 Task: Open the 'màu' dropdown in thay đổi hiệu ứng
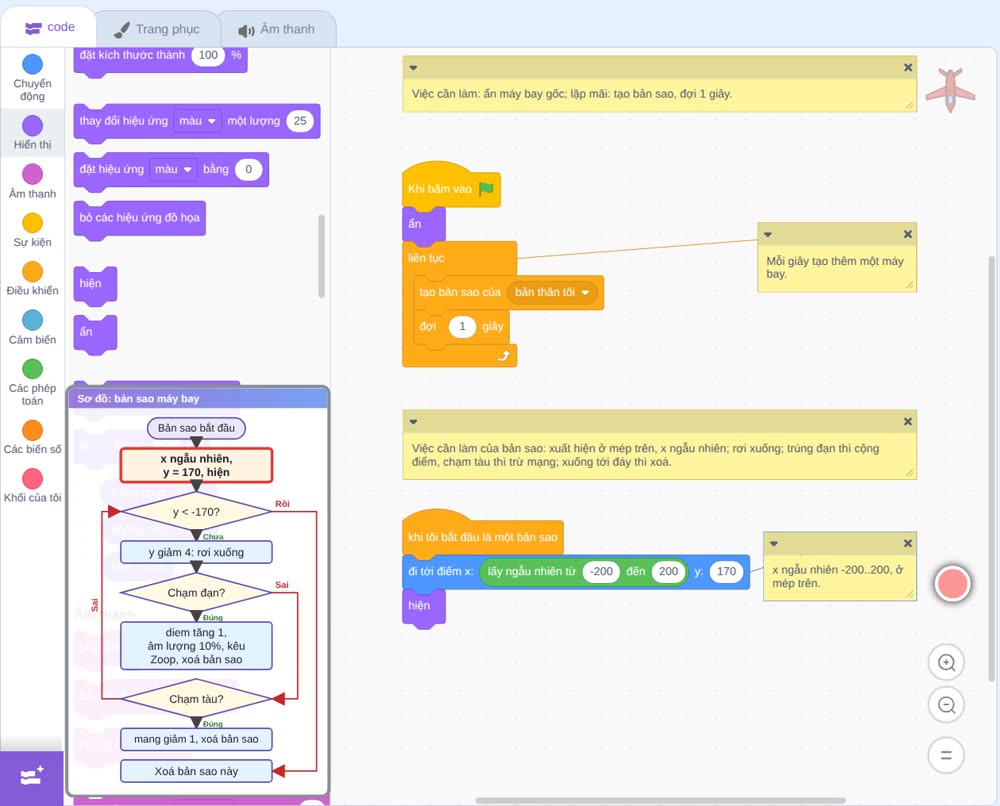point(198,121)
